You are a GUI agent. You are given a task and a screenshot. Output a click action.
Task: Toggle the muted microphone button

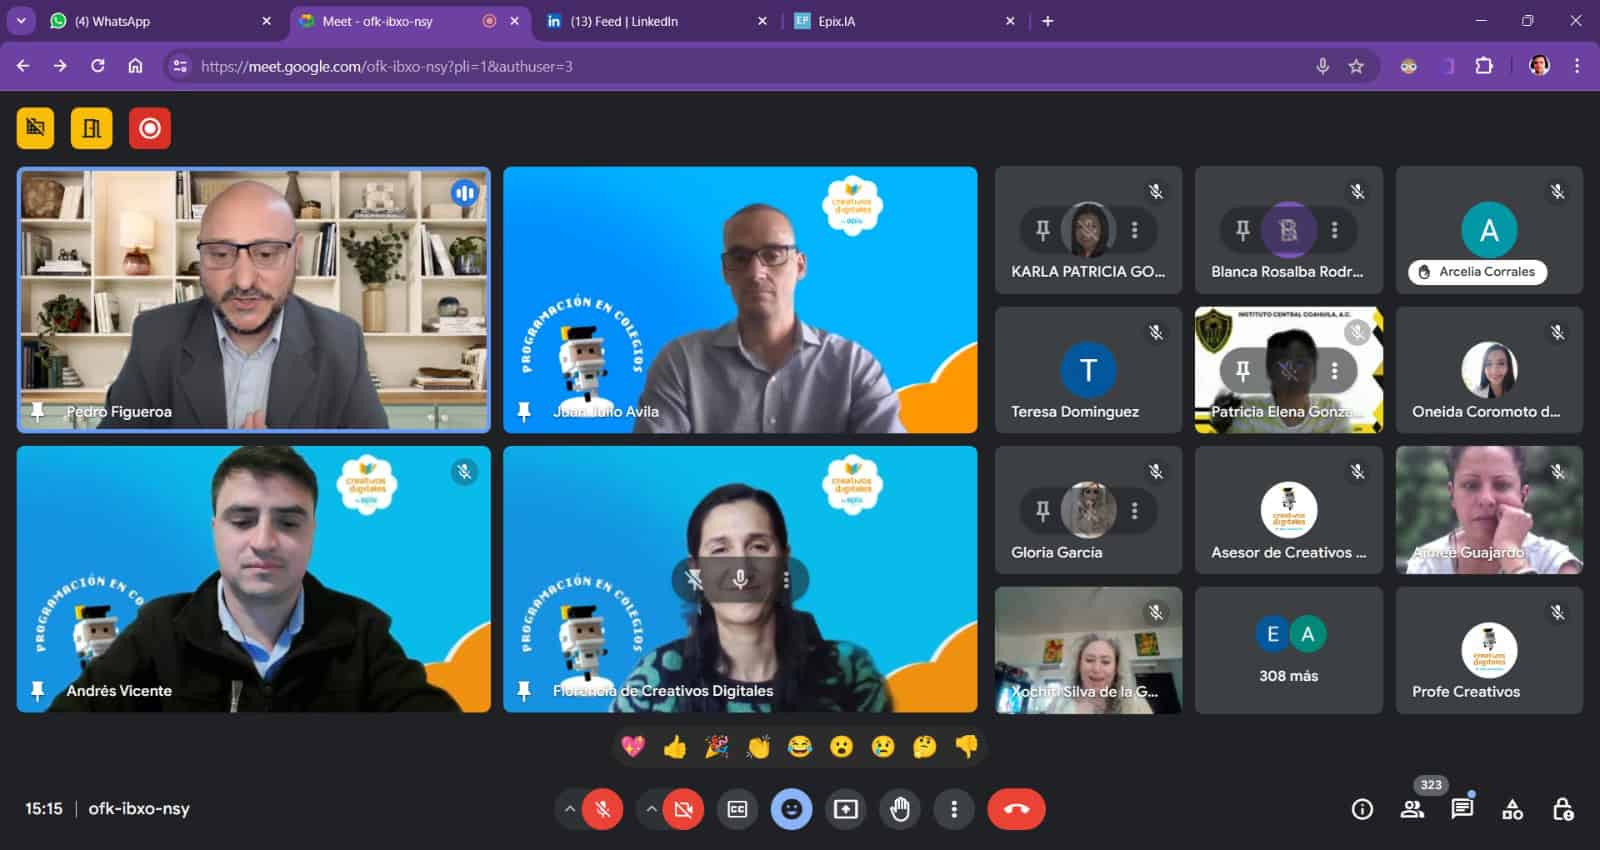[603, 809]
